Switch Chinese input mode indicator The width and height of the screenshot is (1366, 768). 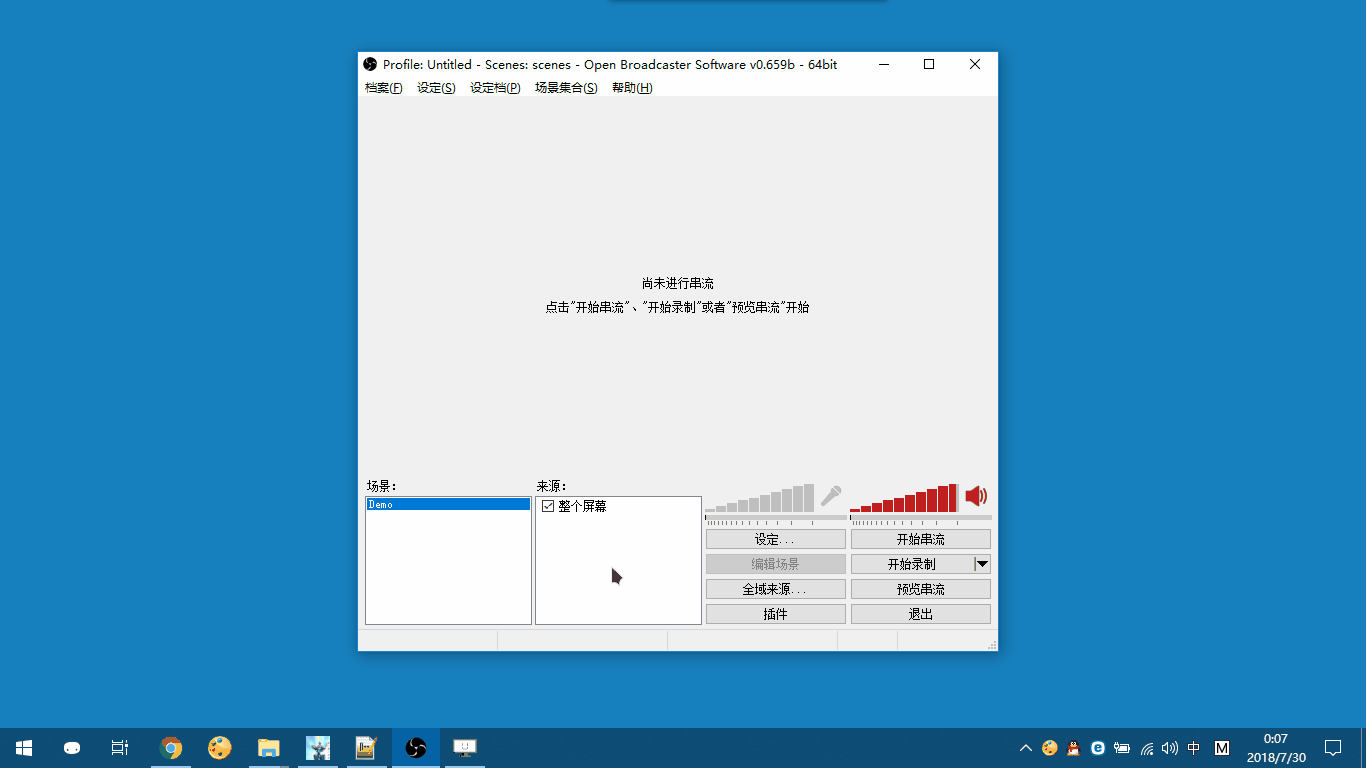point(1194,748)
